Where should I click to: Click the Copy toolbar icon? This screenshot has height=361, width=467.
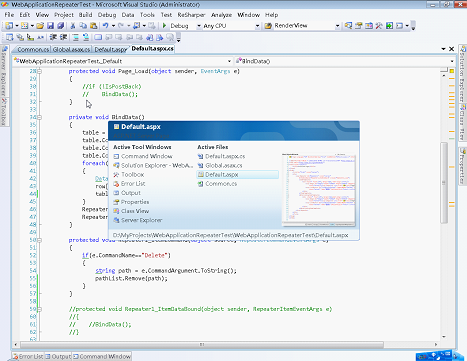(83, 26)
